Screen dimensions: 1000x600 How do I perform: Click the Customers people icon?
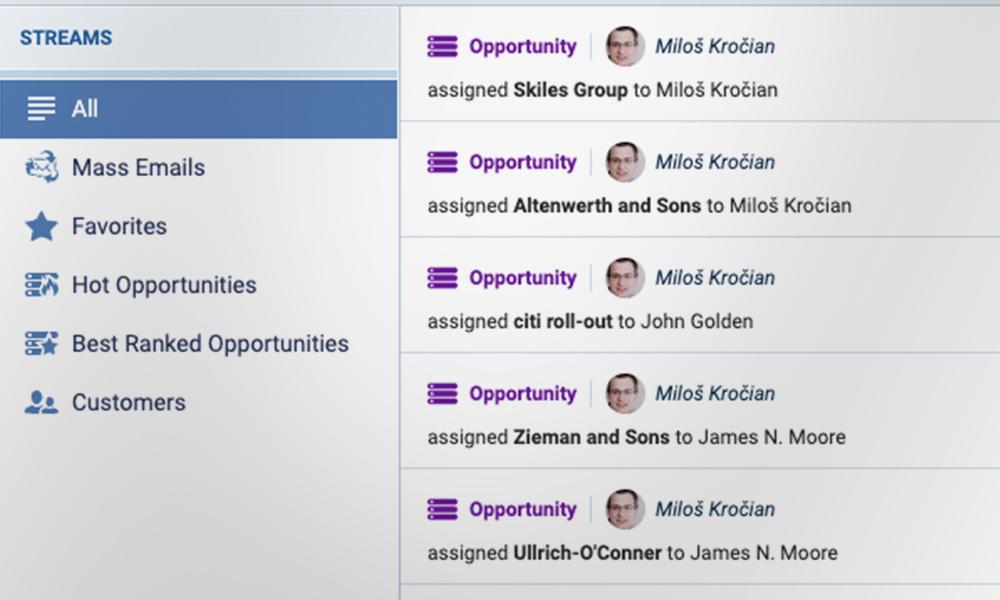[41, 403]
